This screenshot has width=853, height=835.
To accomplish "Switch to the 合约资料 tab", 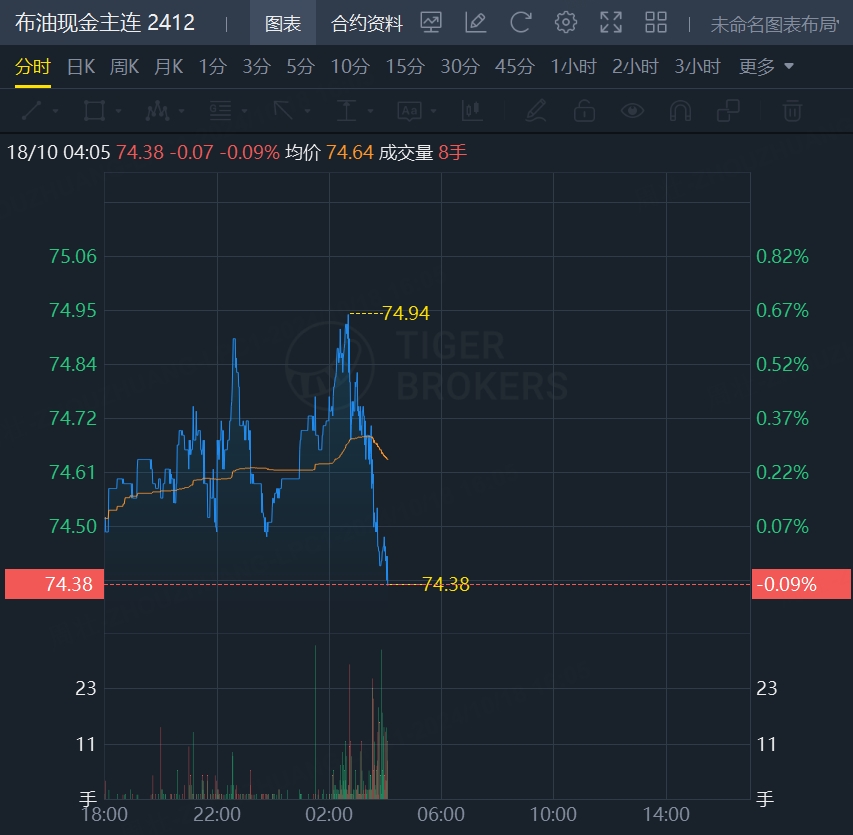I will (367, 23).
